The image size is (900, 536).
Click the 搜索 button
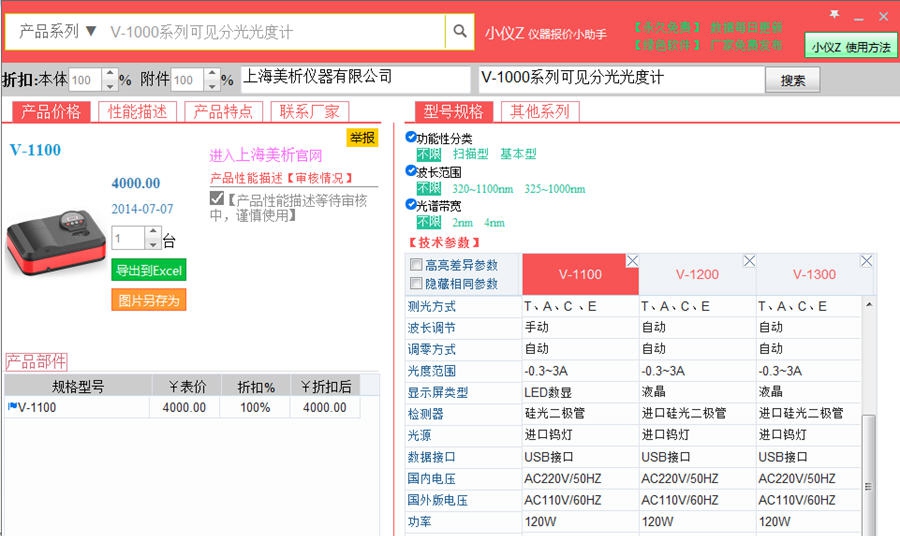793,80
